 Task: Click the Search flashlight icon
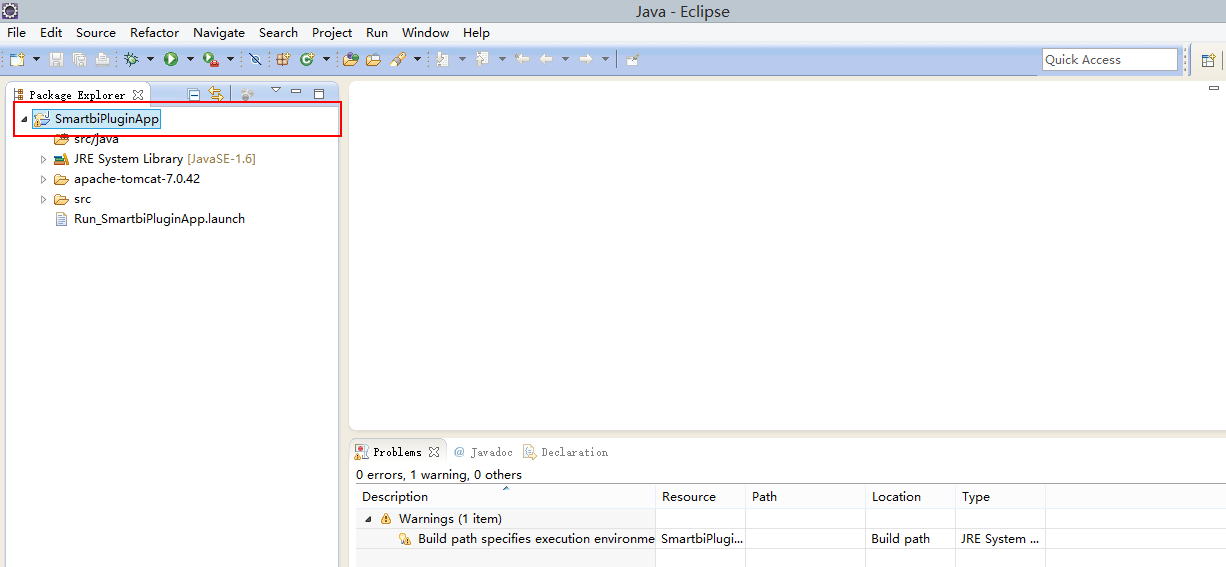pyautogui.click(x=398, y=60)
